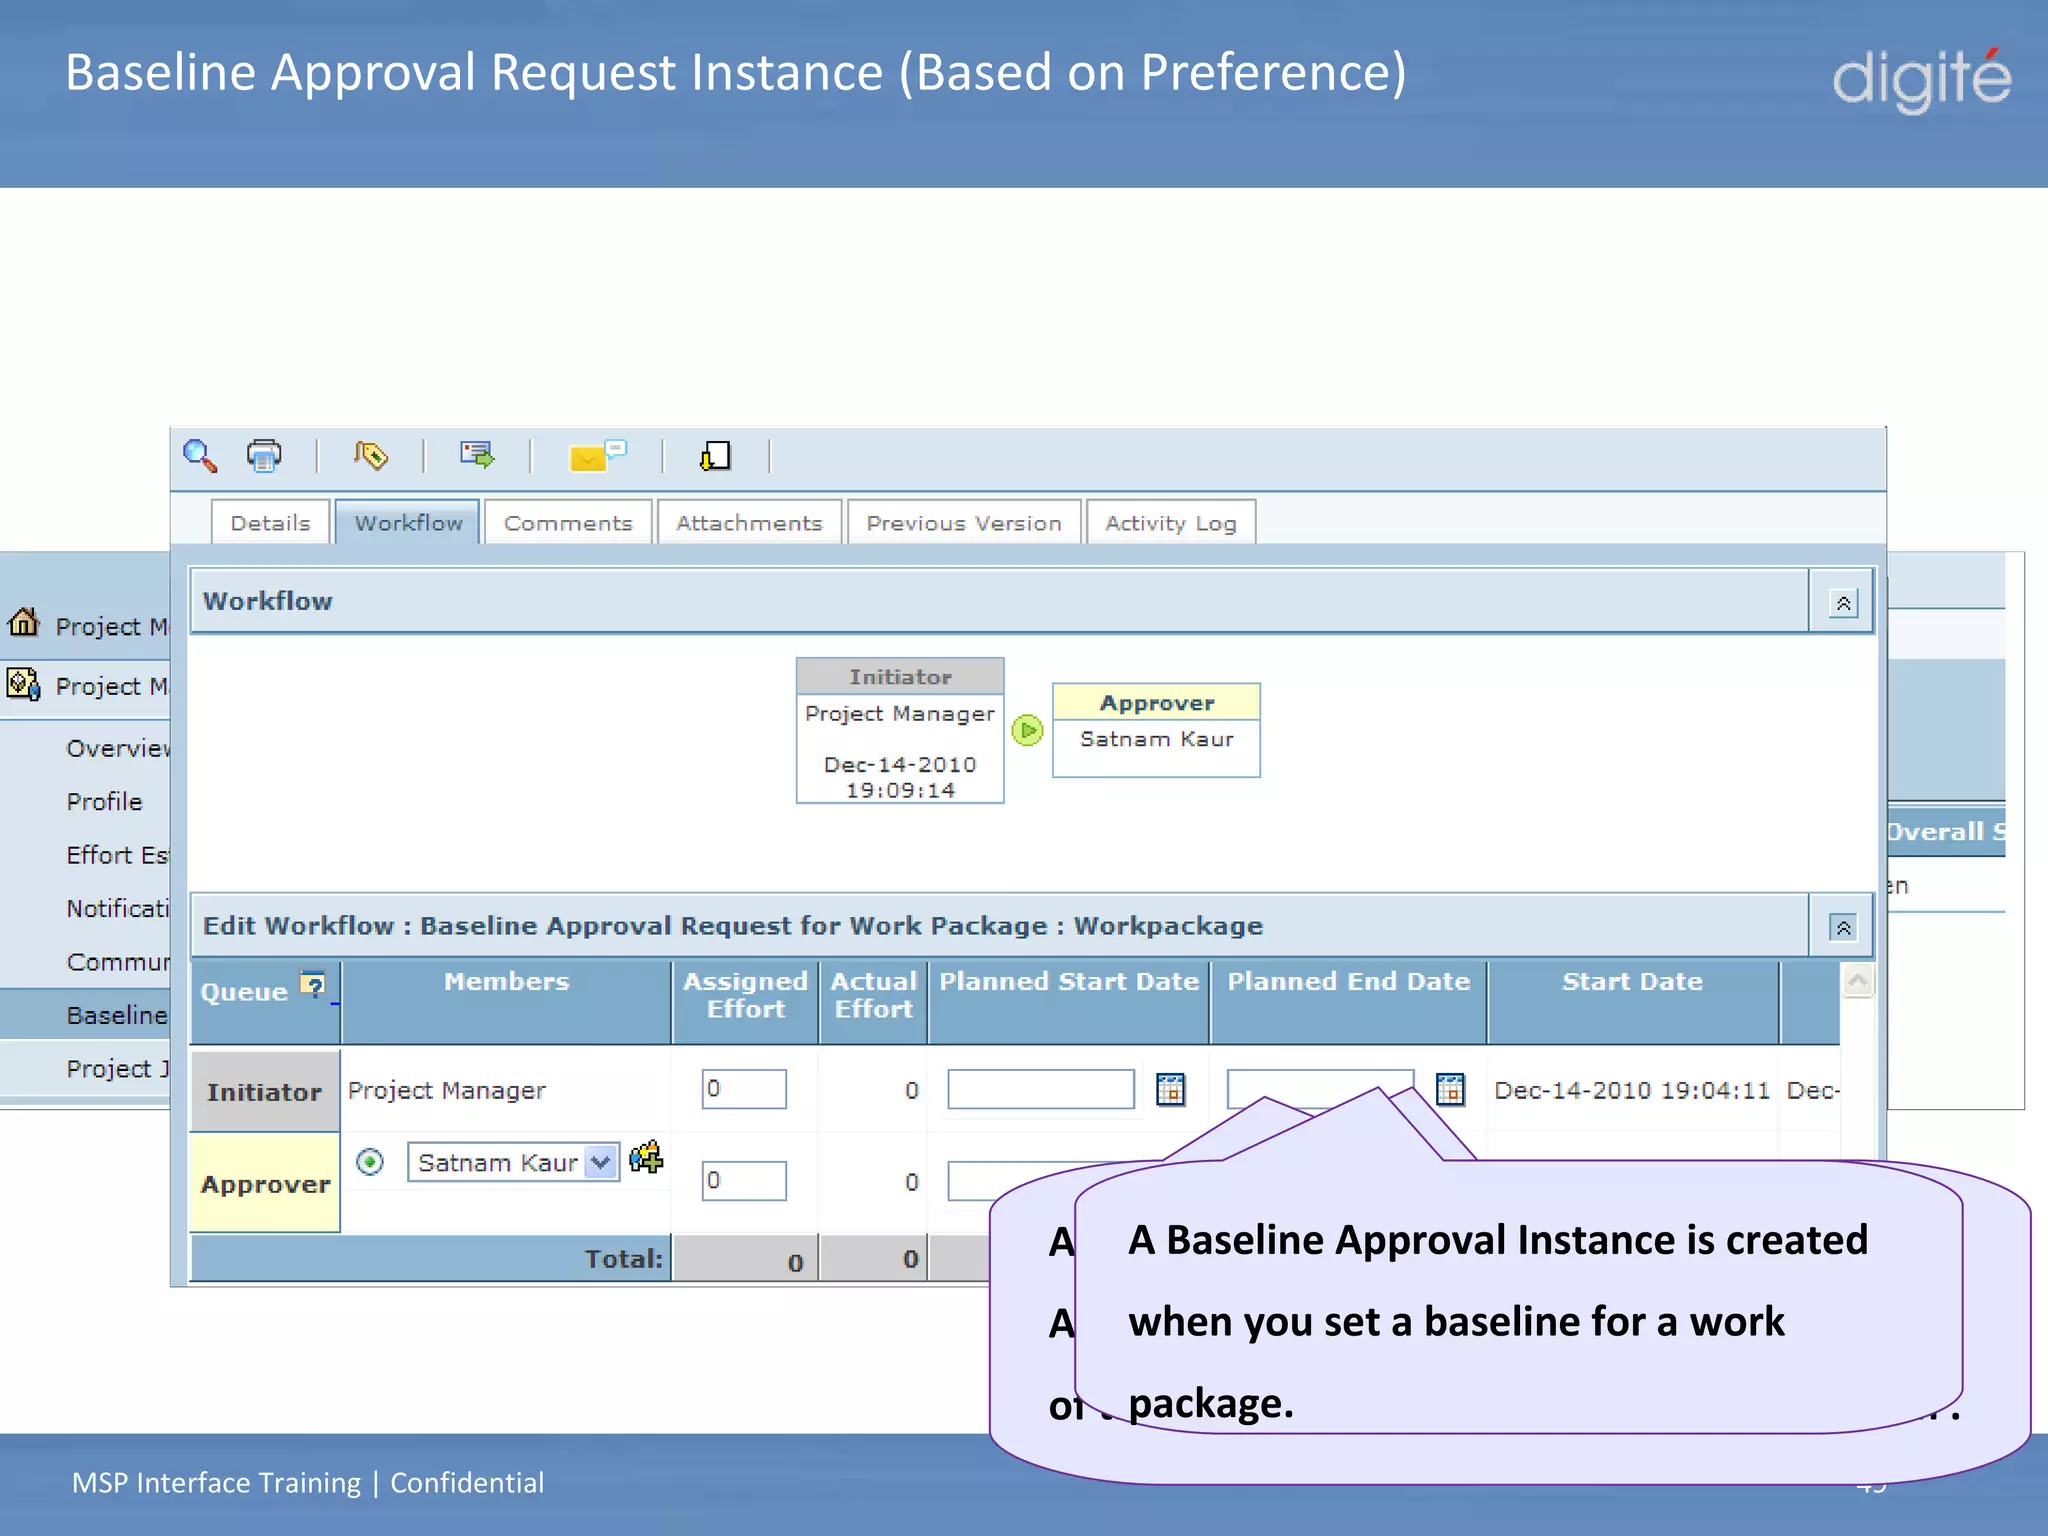Viewport: 2048px width, 1536px height.
Task: Click the magnifier search icon in toolbar
Action: click(x=200, y=456)
